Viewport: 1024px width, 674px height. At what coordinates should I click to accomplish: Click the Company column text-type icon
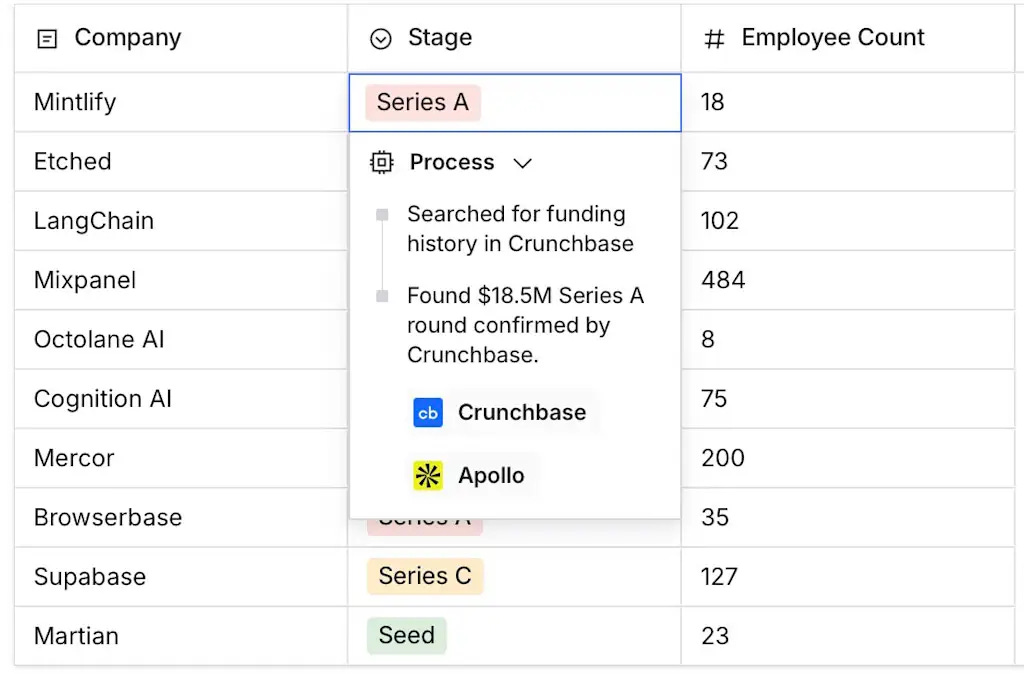46,39
